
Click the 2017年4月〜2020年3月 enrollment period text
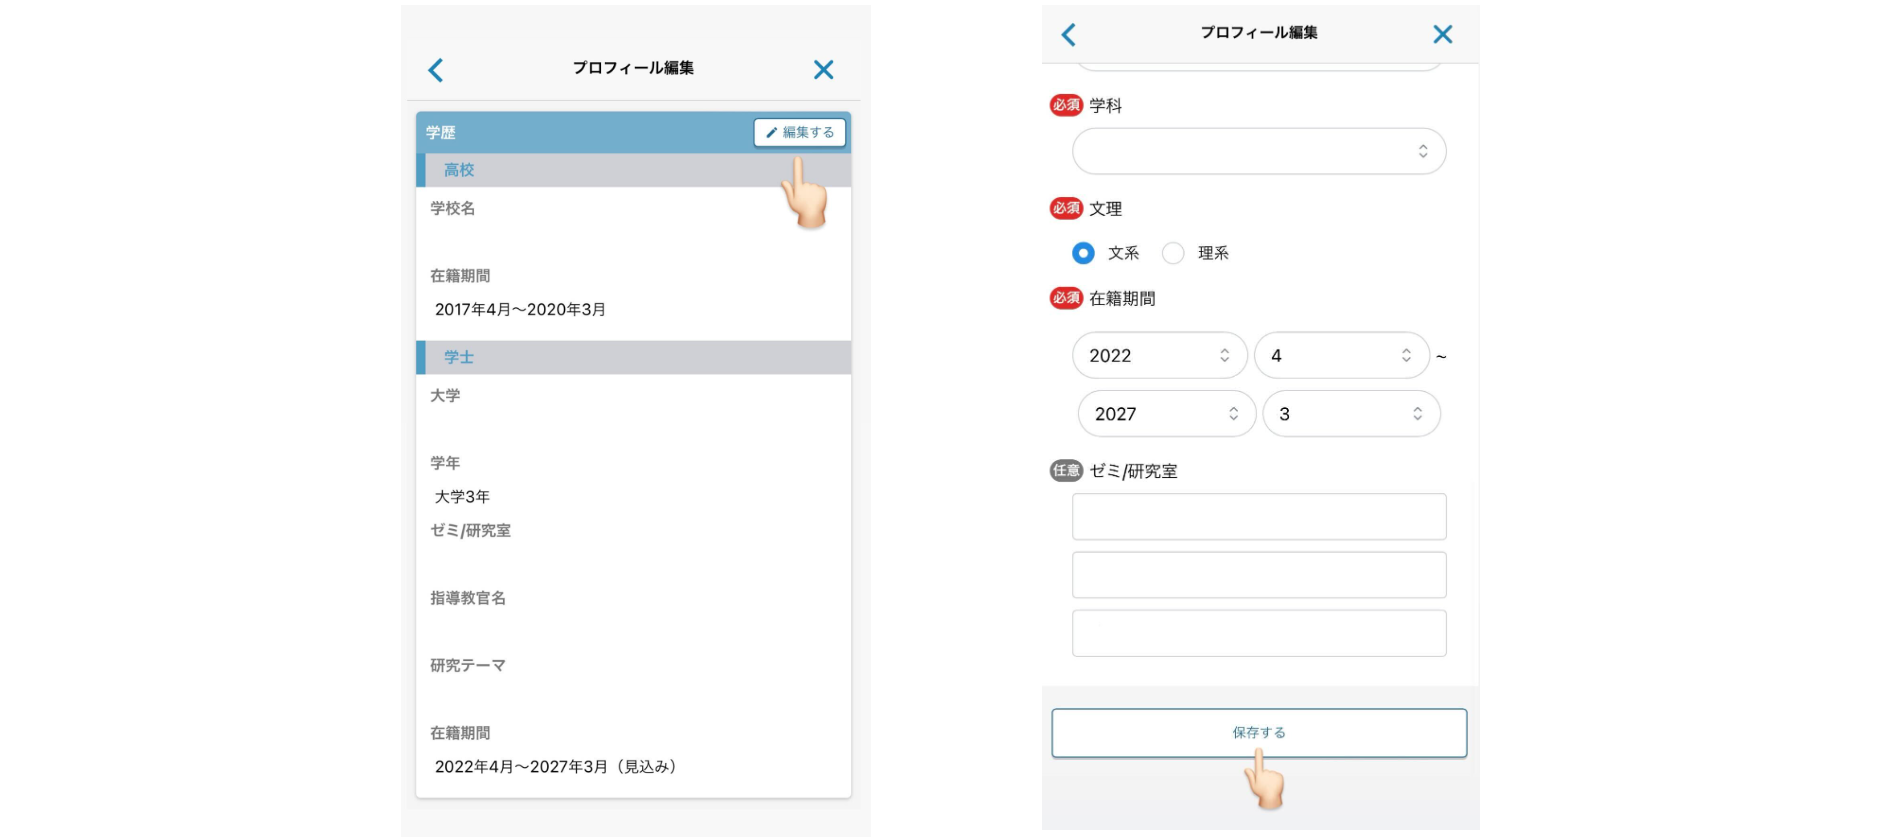point(520,310)
